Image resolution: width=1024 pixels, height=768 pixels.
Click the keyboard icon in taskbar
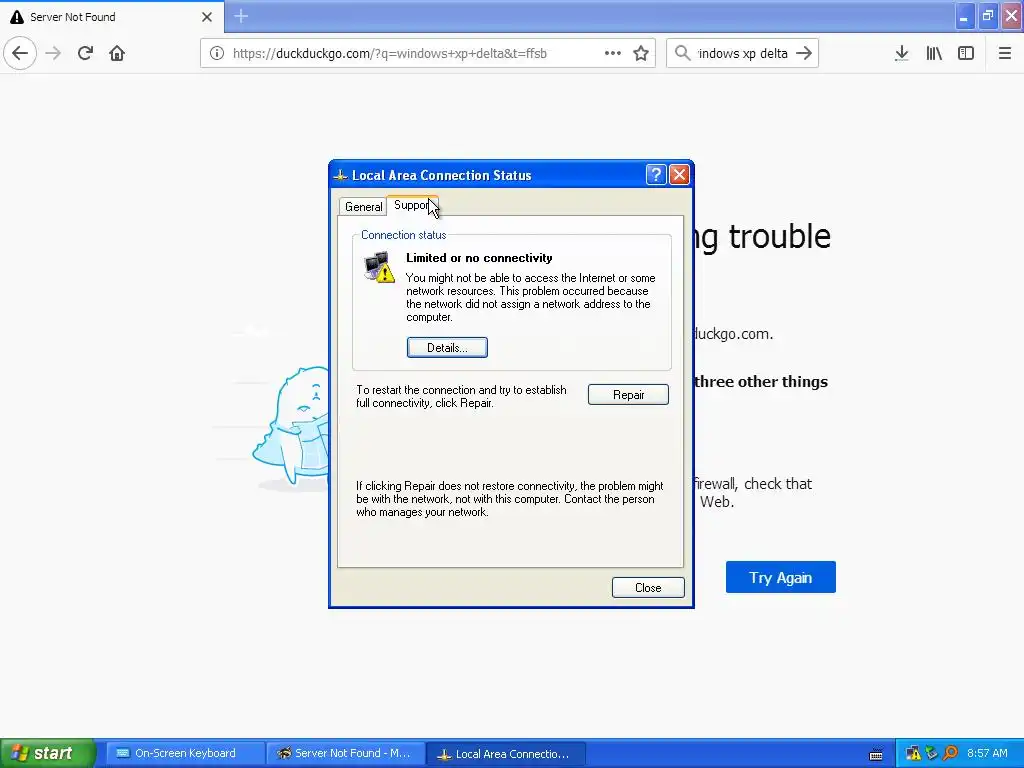point(876,755)
